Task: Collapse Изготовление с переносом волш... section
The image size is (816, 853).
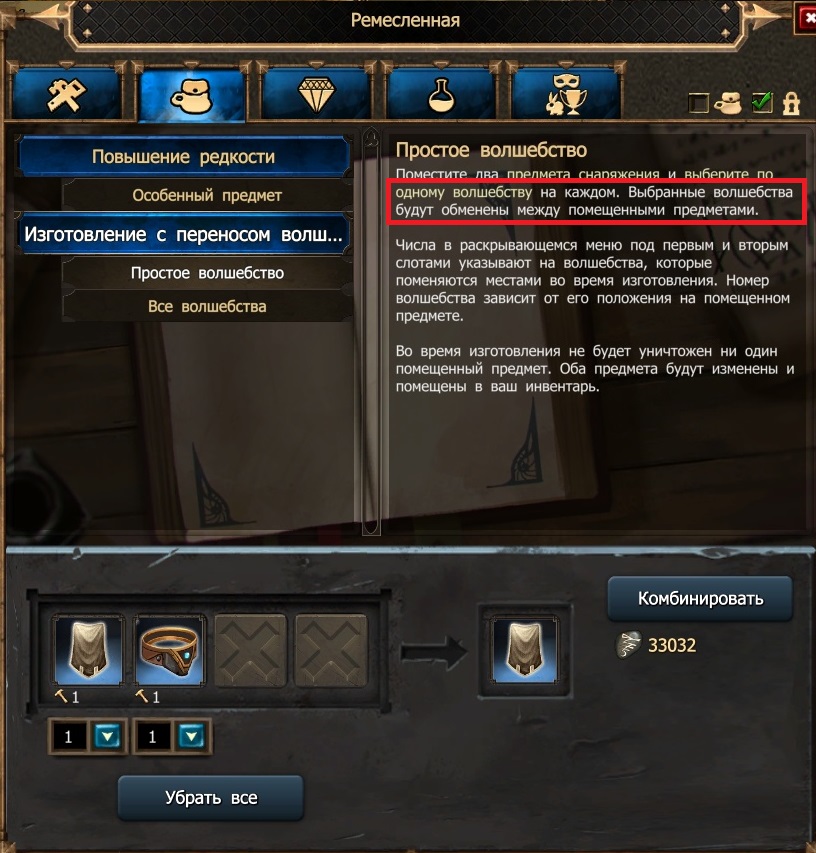Action: 184,234
